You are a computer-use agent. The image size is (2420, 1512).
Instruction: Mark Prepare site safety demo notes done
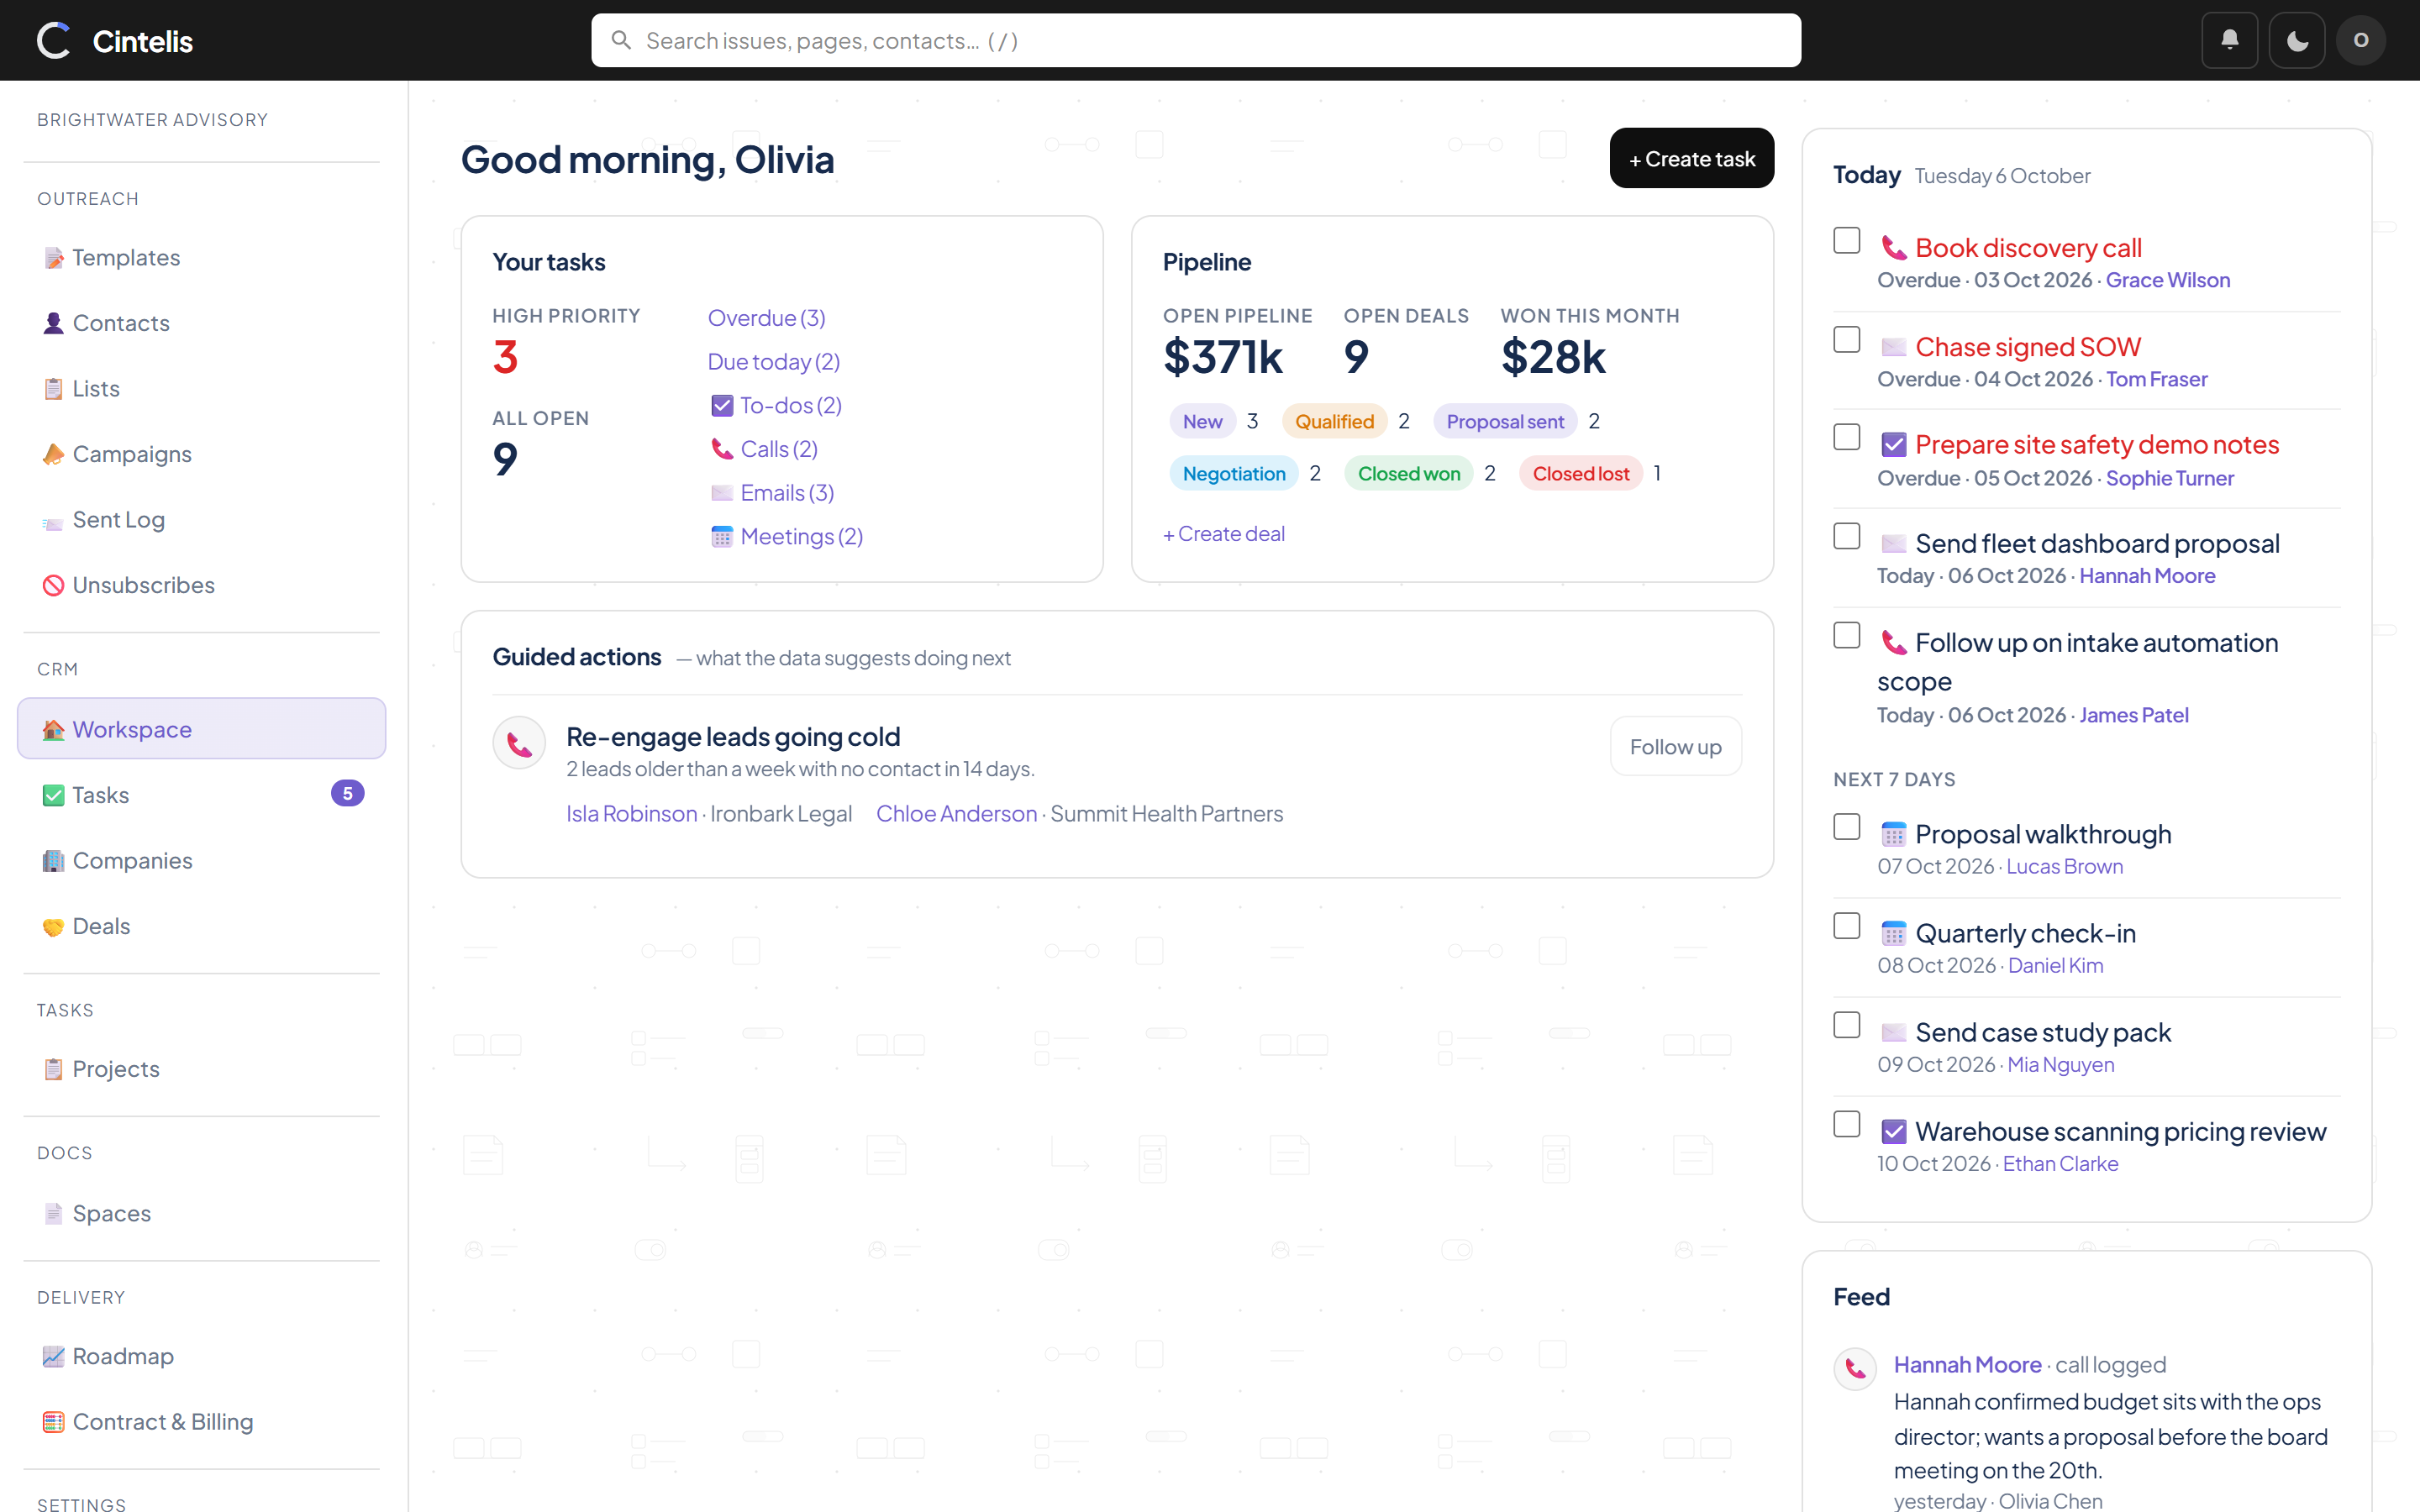coord(1846,438)
